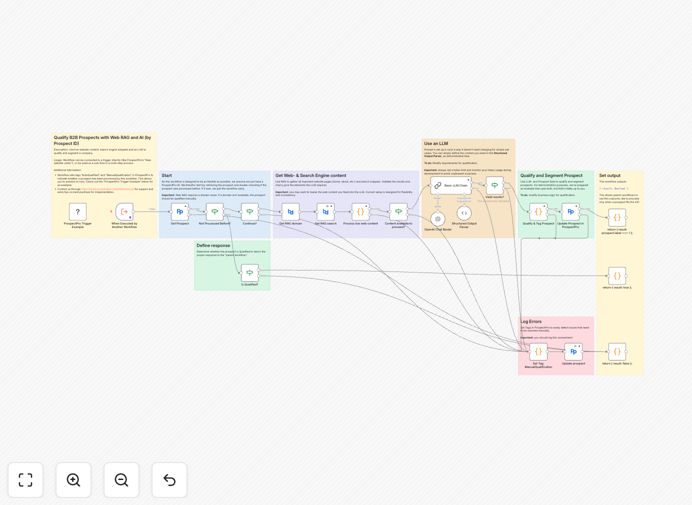
Task: Open the Get RAG search node
Action: (326, 212)
